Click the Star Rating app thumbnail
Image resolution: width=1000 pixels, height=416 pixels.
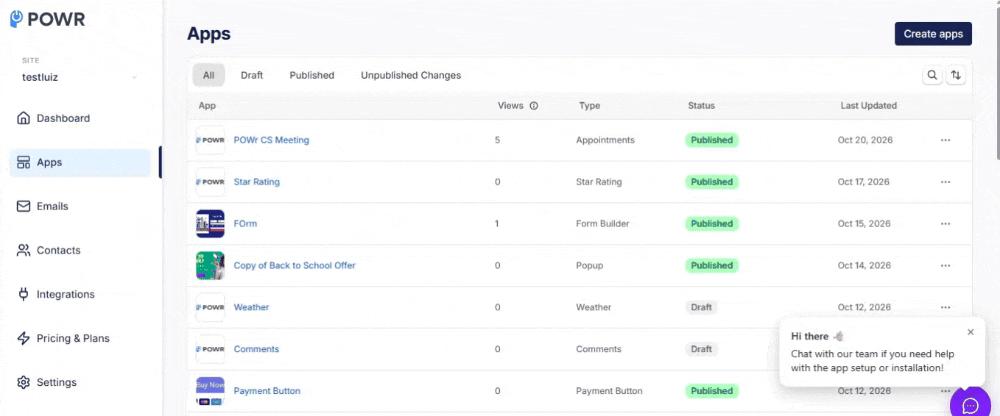[x=210, y=182]
